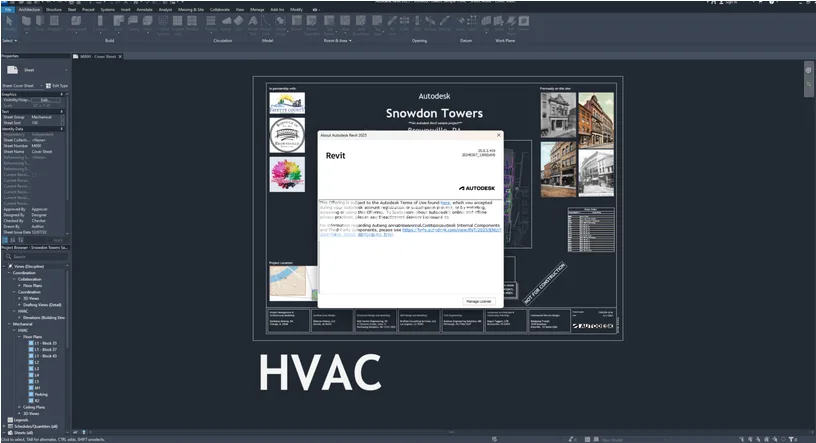Open the Annotate ribbon tab
The width and height of the screenshot is (816, 443).
[144, 9]
